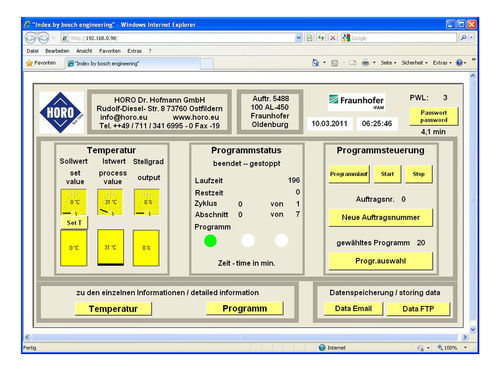Click the horizontal scrollbar track

click(x=245, y=337)
